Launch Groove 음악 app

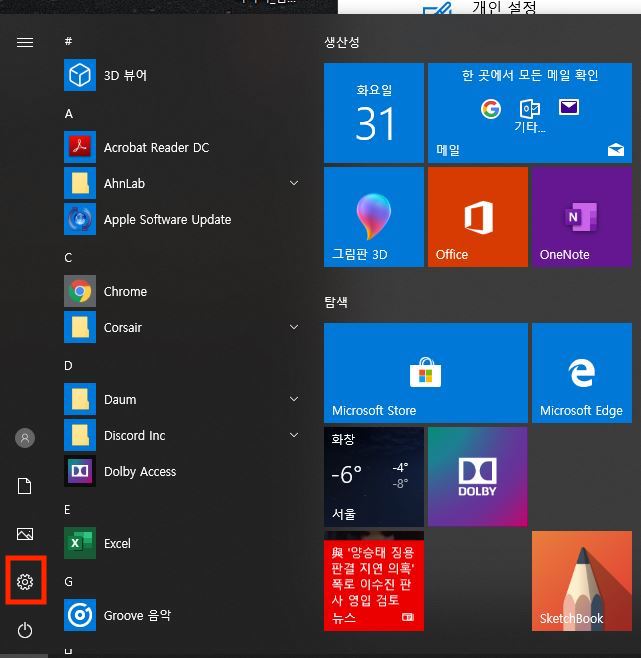tap(184, 615)
